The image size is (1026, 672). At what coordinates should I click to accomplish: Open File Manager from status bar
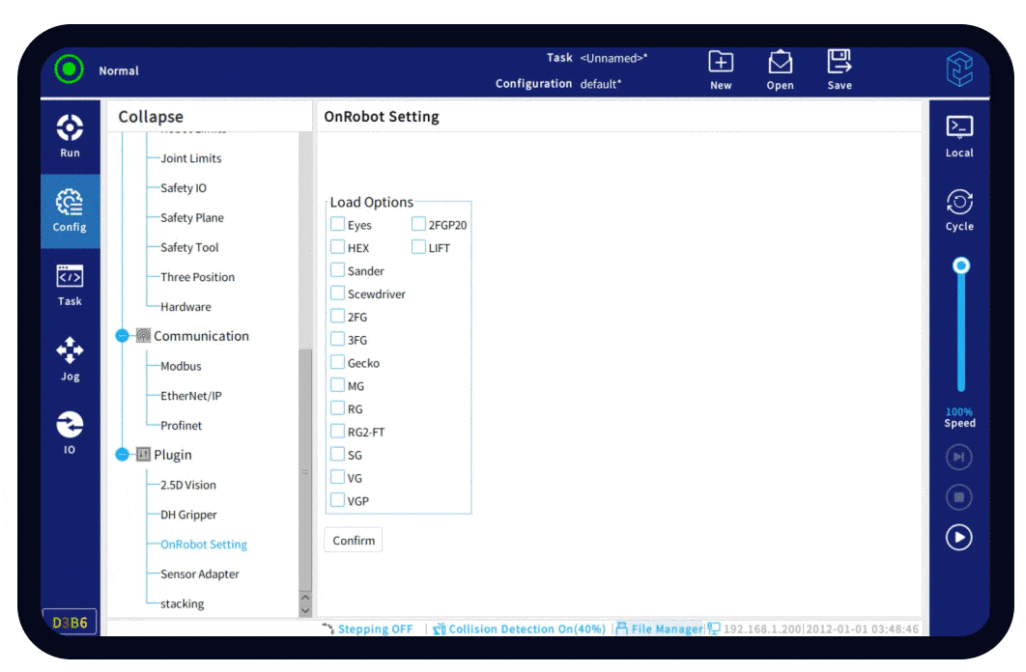[x=659, y=629]
